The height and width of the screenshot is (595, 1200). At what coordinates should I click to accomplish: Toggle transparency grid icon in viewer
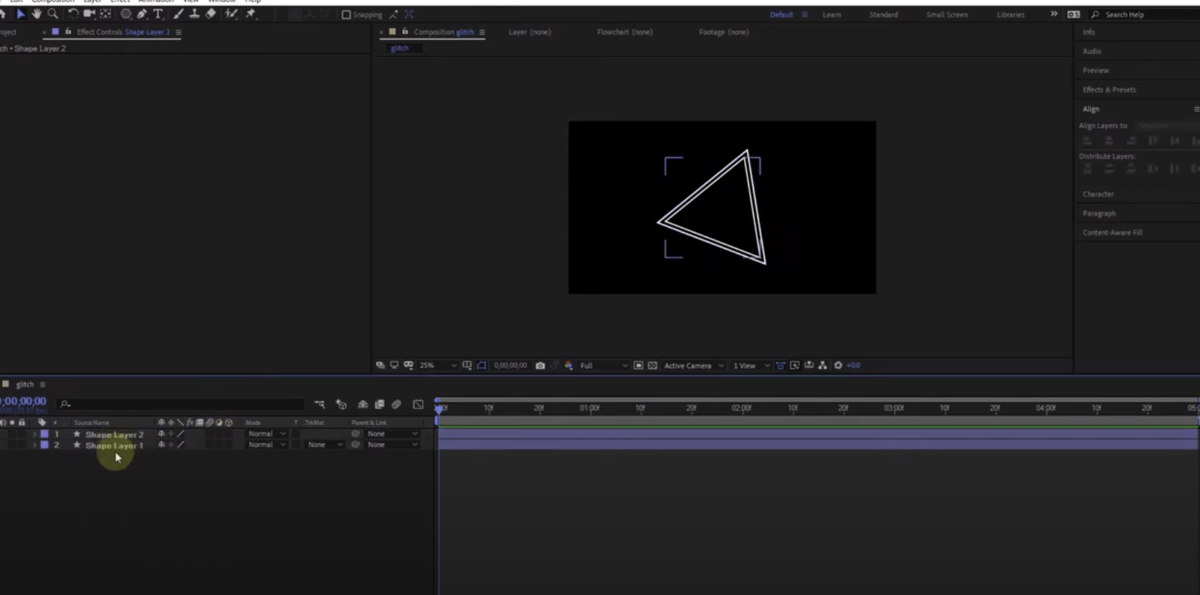pos(652,365)
